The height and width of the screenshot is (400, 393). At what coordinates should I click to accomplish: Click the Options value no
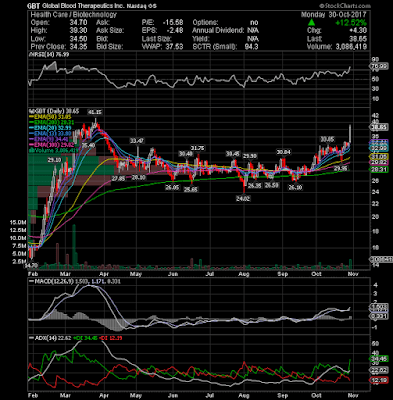point(254,23)
